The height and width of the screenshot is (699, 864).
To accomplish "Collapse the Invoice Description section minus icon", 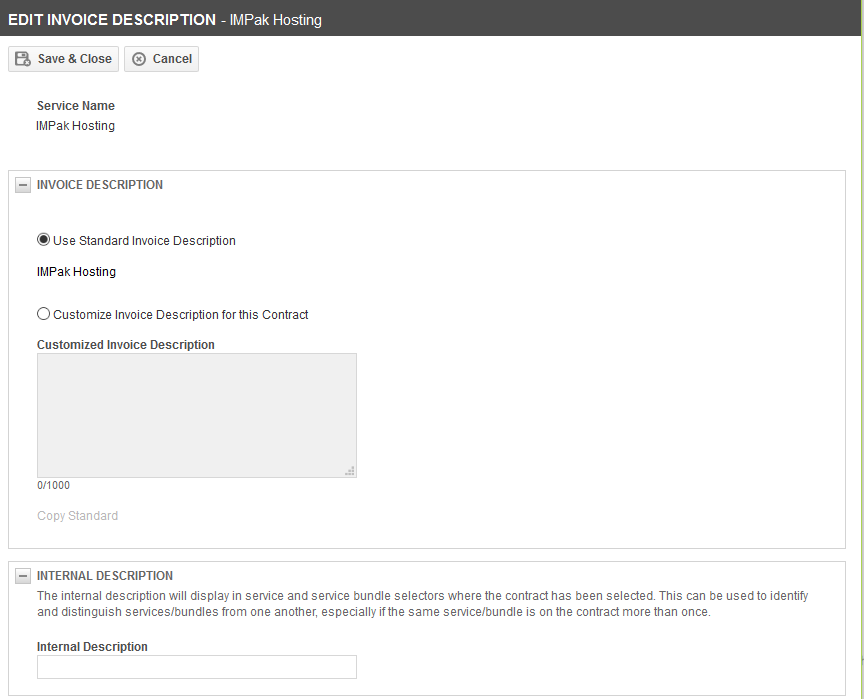I will coord(23,185).
